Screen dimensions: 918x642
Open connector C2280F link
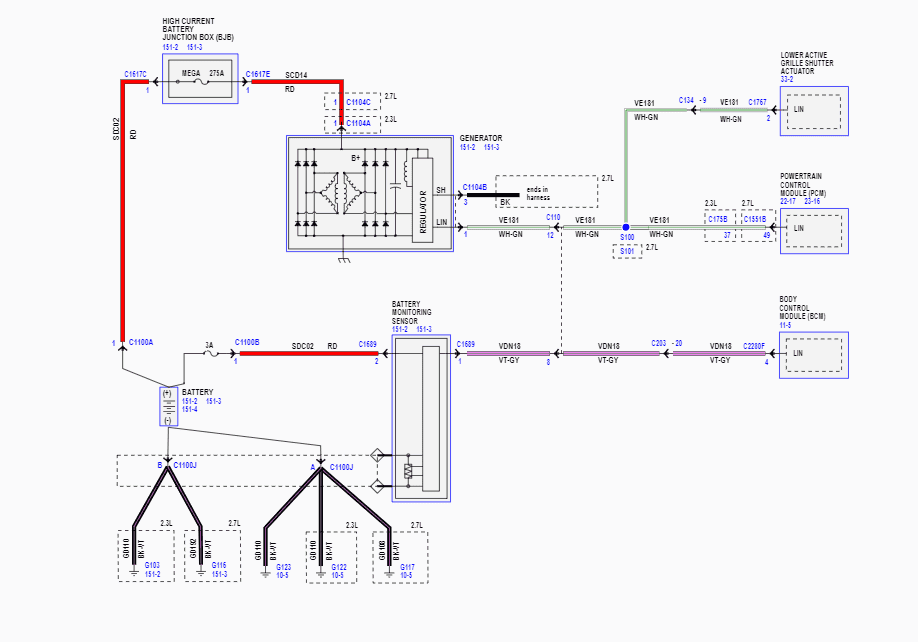pyautogui.click(x=754, y=346)
